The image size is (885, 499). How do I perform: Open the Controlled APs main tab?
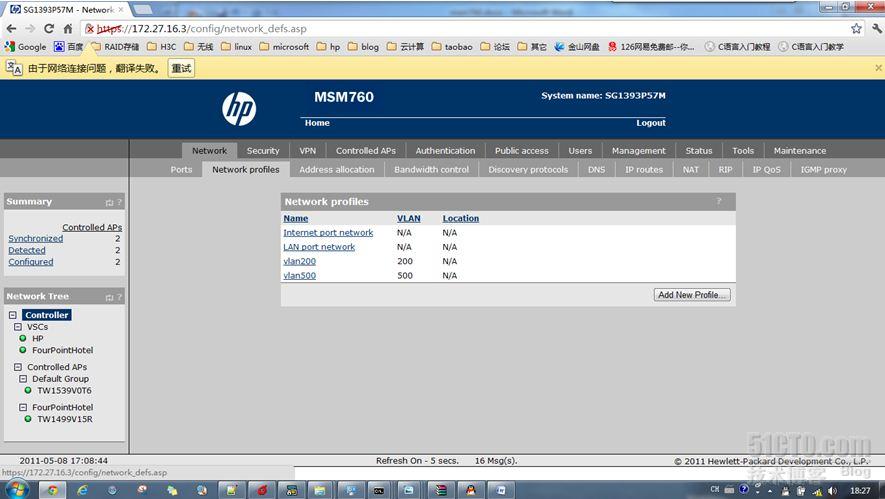point(366,151)
